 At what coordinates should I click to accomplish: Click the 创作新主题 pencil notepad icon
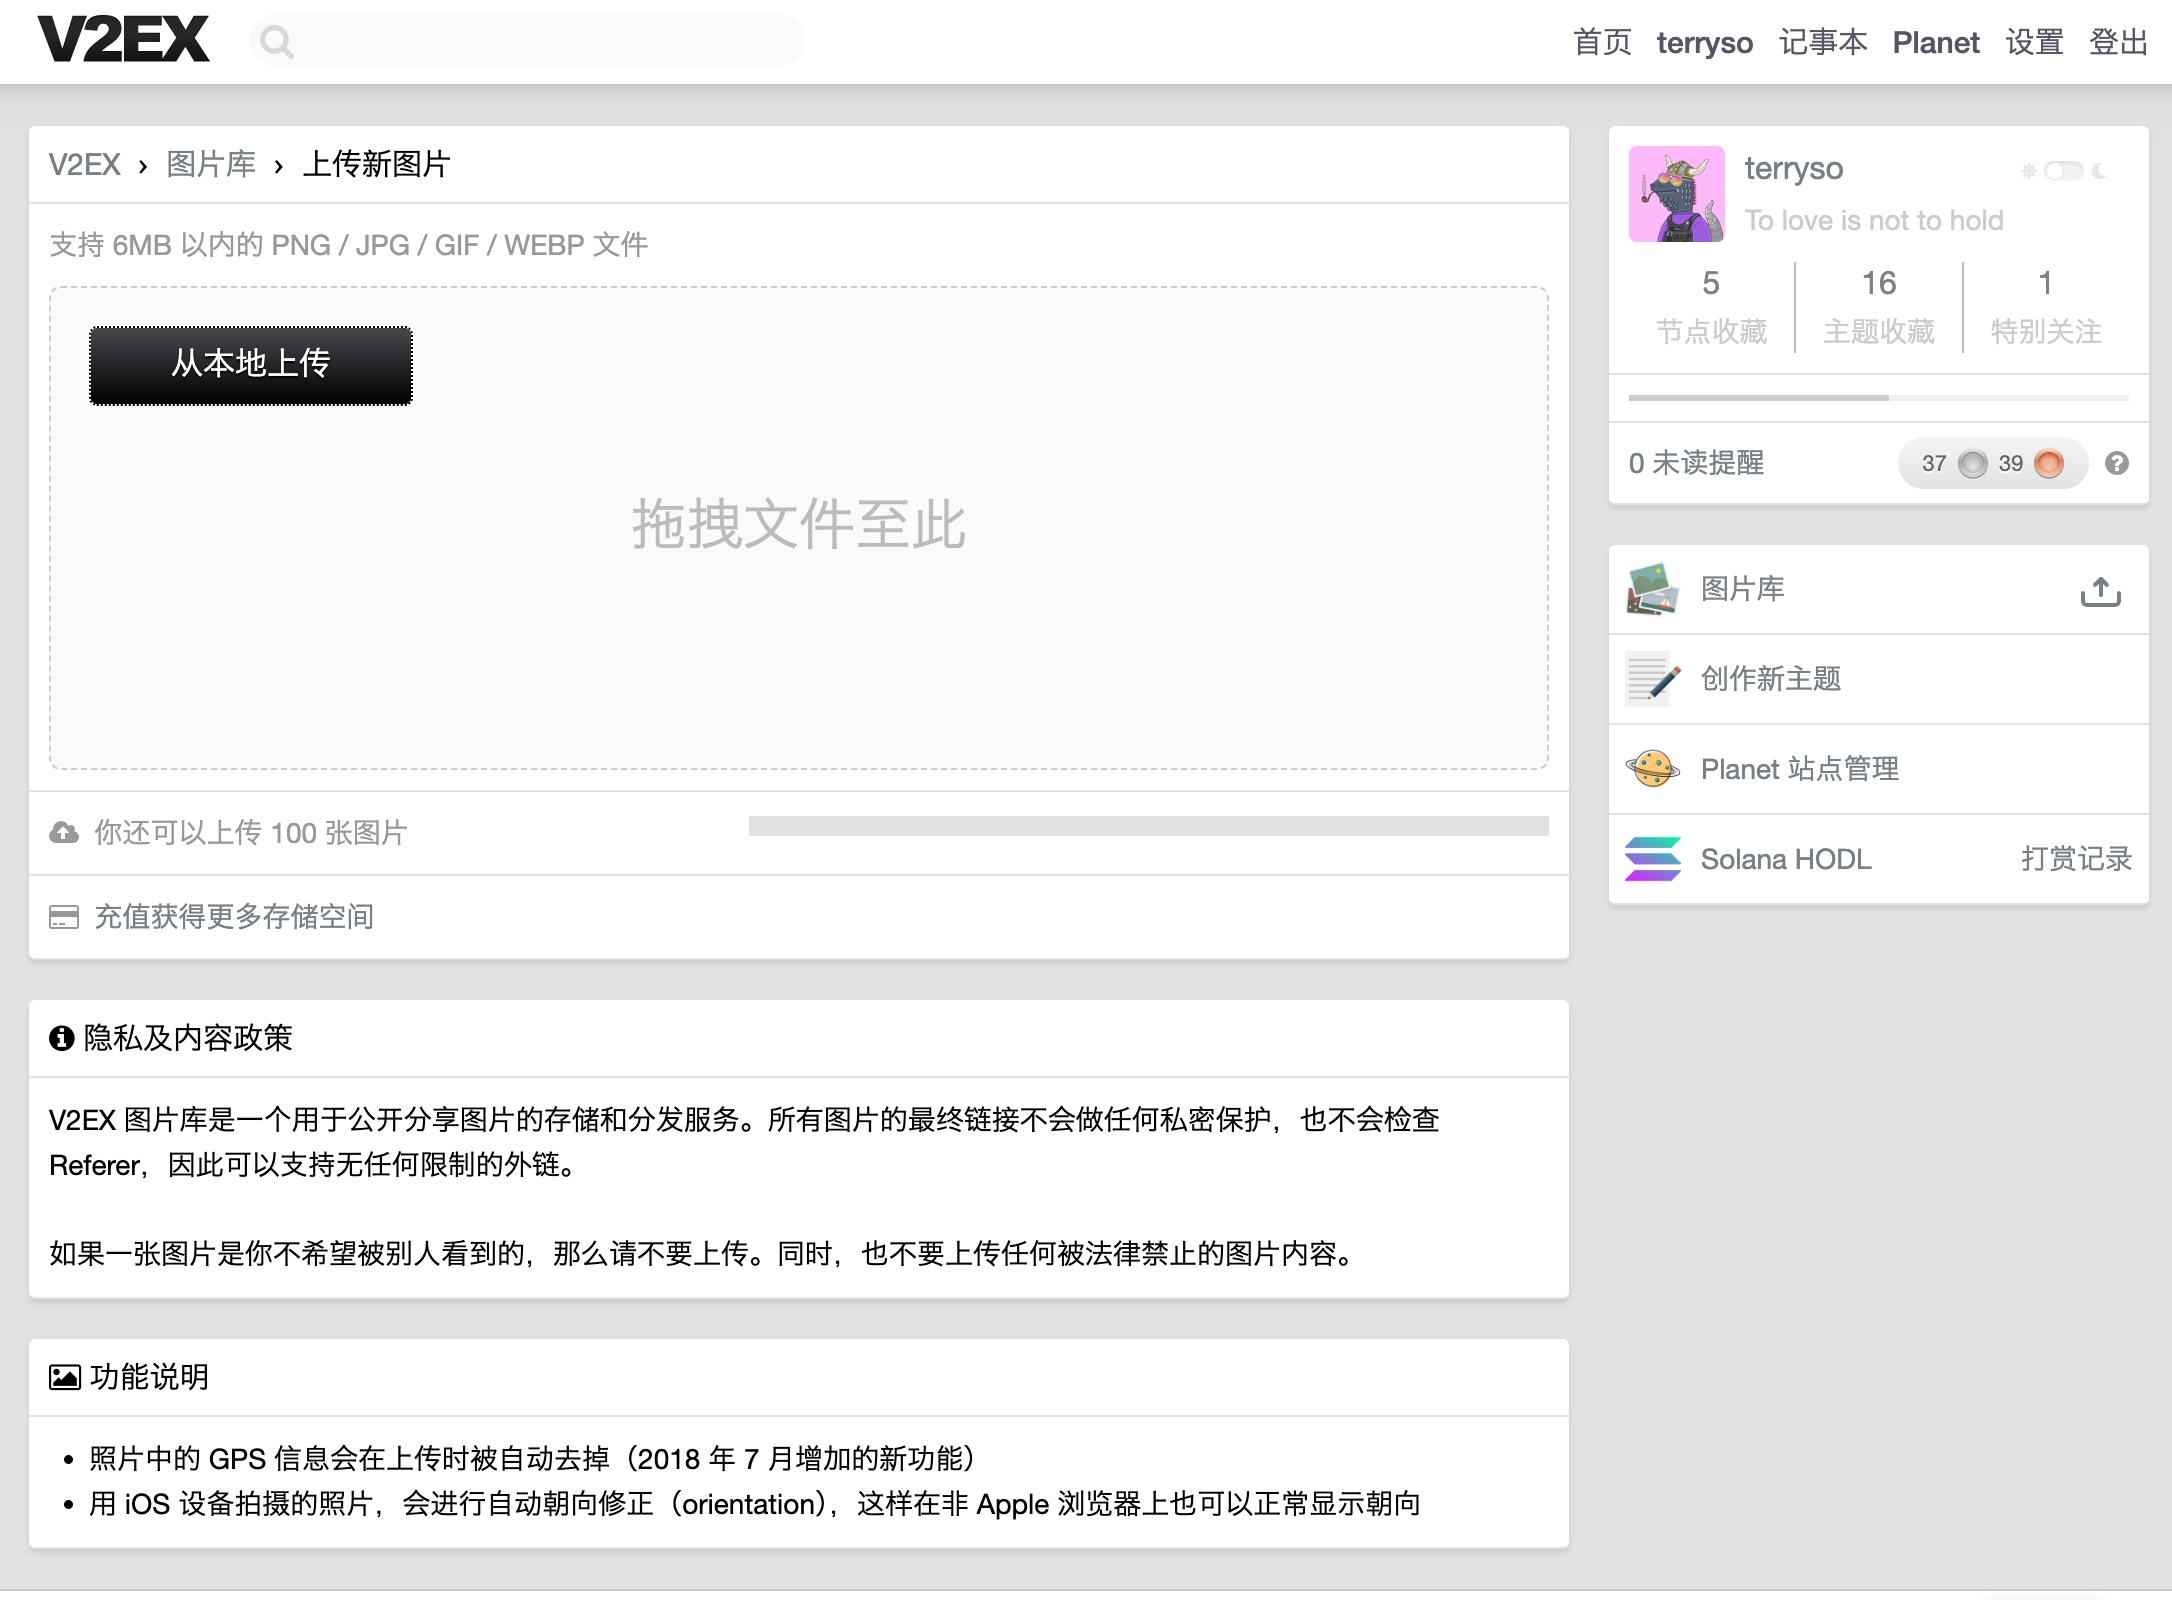[x=1652, y=679]
